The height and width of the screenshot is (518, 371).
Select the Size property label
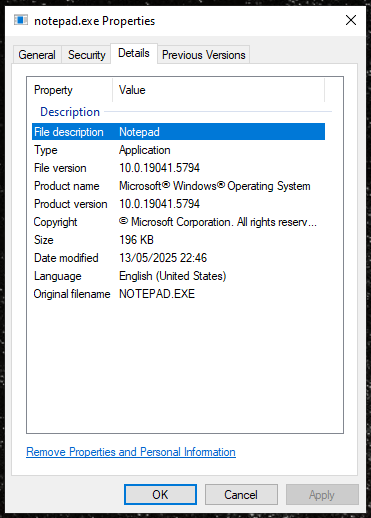[x=44, y=240]
